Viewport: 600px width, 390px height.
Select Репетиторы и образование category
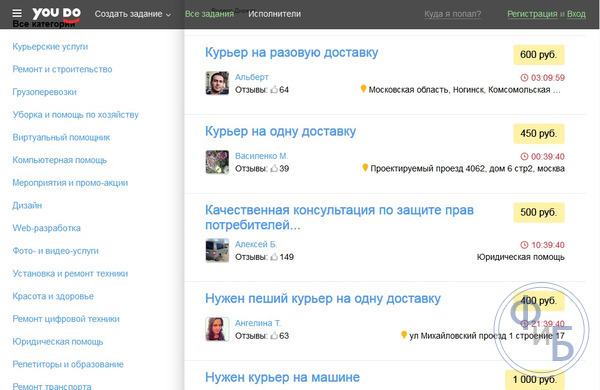pyautogui.click(x=68, y=364)
